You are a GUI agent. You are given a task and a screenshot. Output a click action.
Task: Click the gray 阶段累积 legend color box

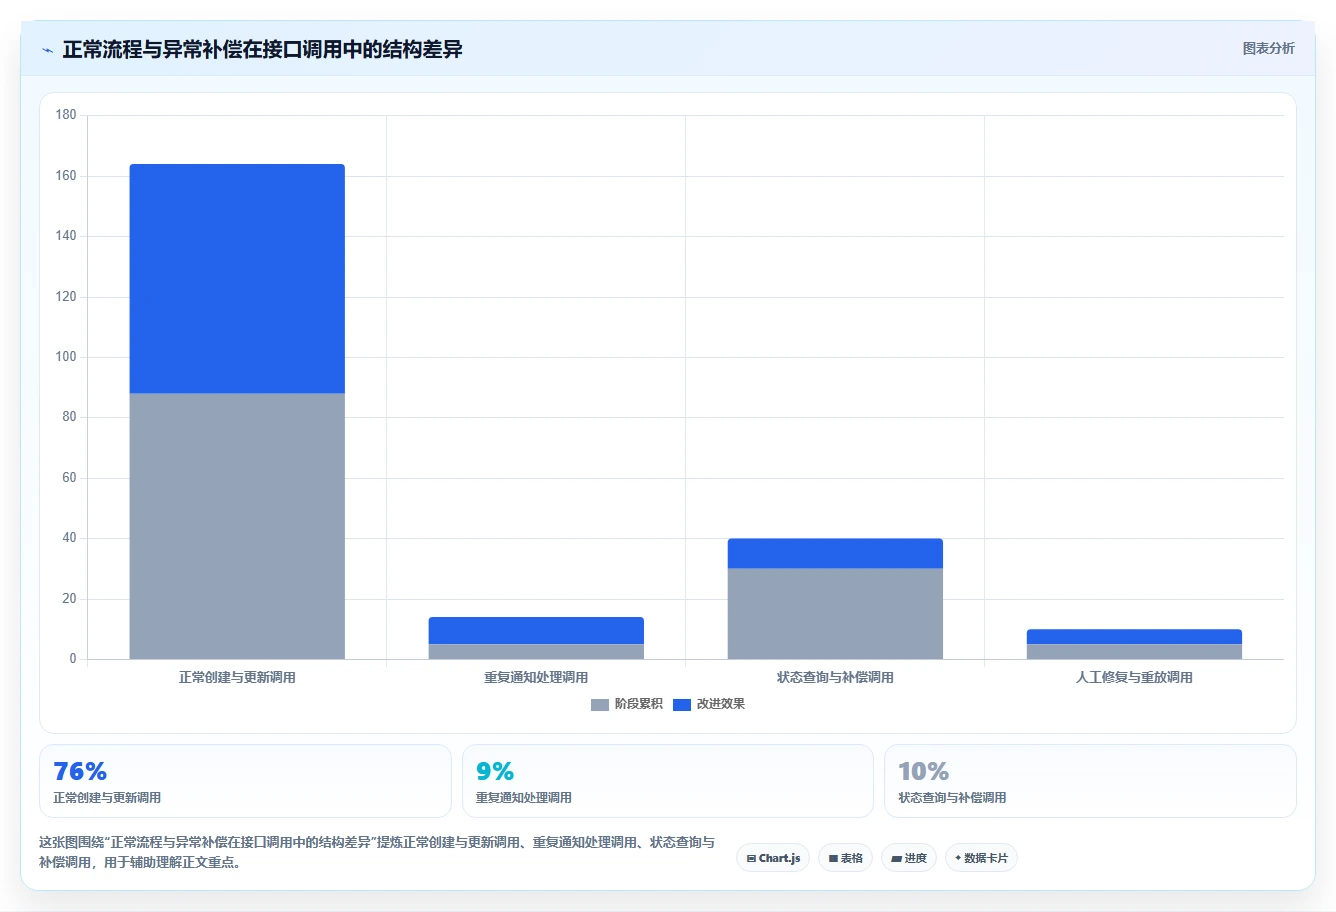(600, 705)
